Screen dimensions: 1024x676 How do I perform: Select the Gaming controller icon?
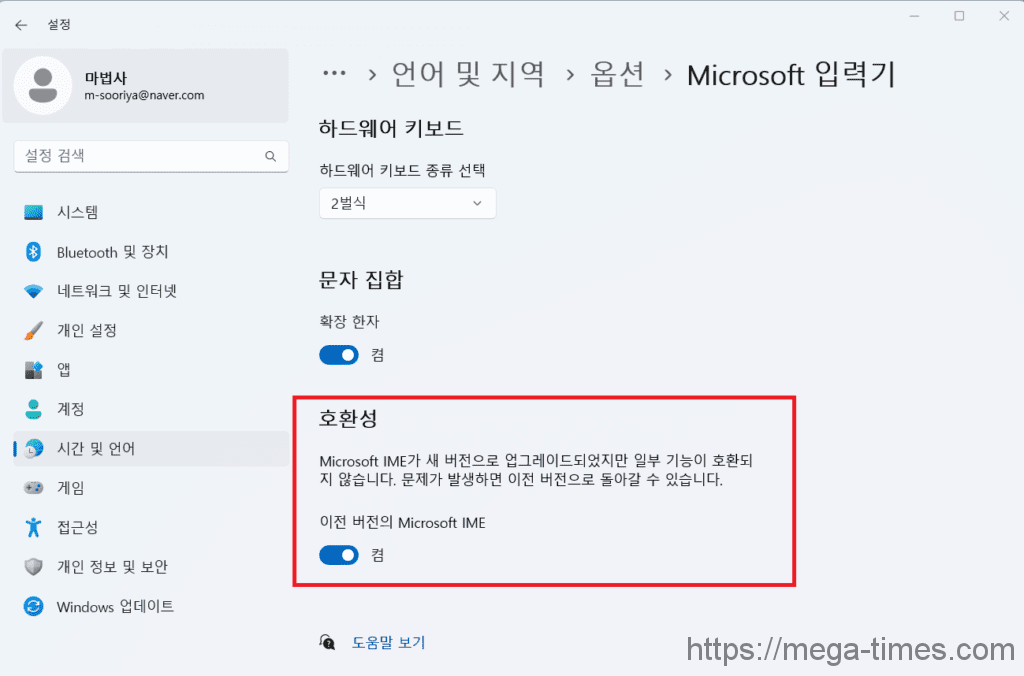34,488
